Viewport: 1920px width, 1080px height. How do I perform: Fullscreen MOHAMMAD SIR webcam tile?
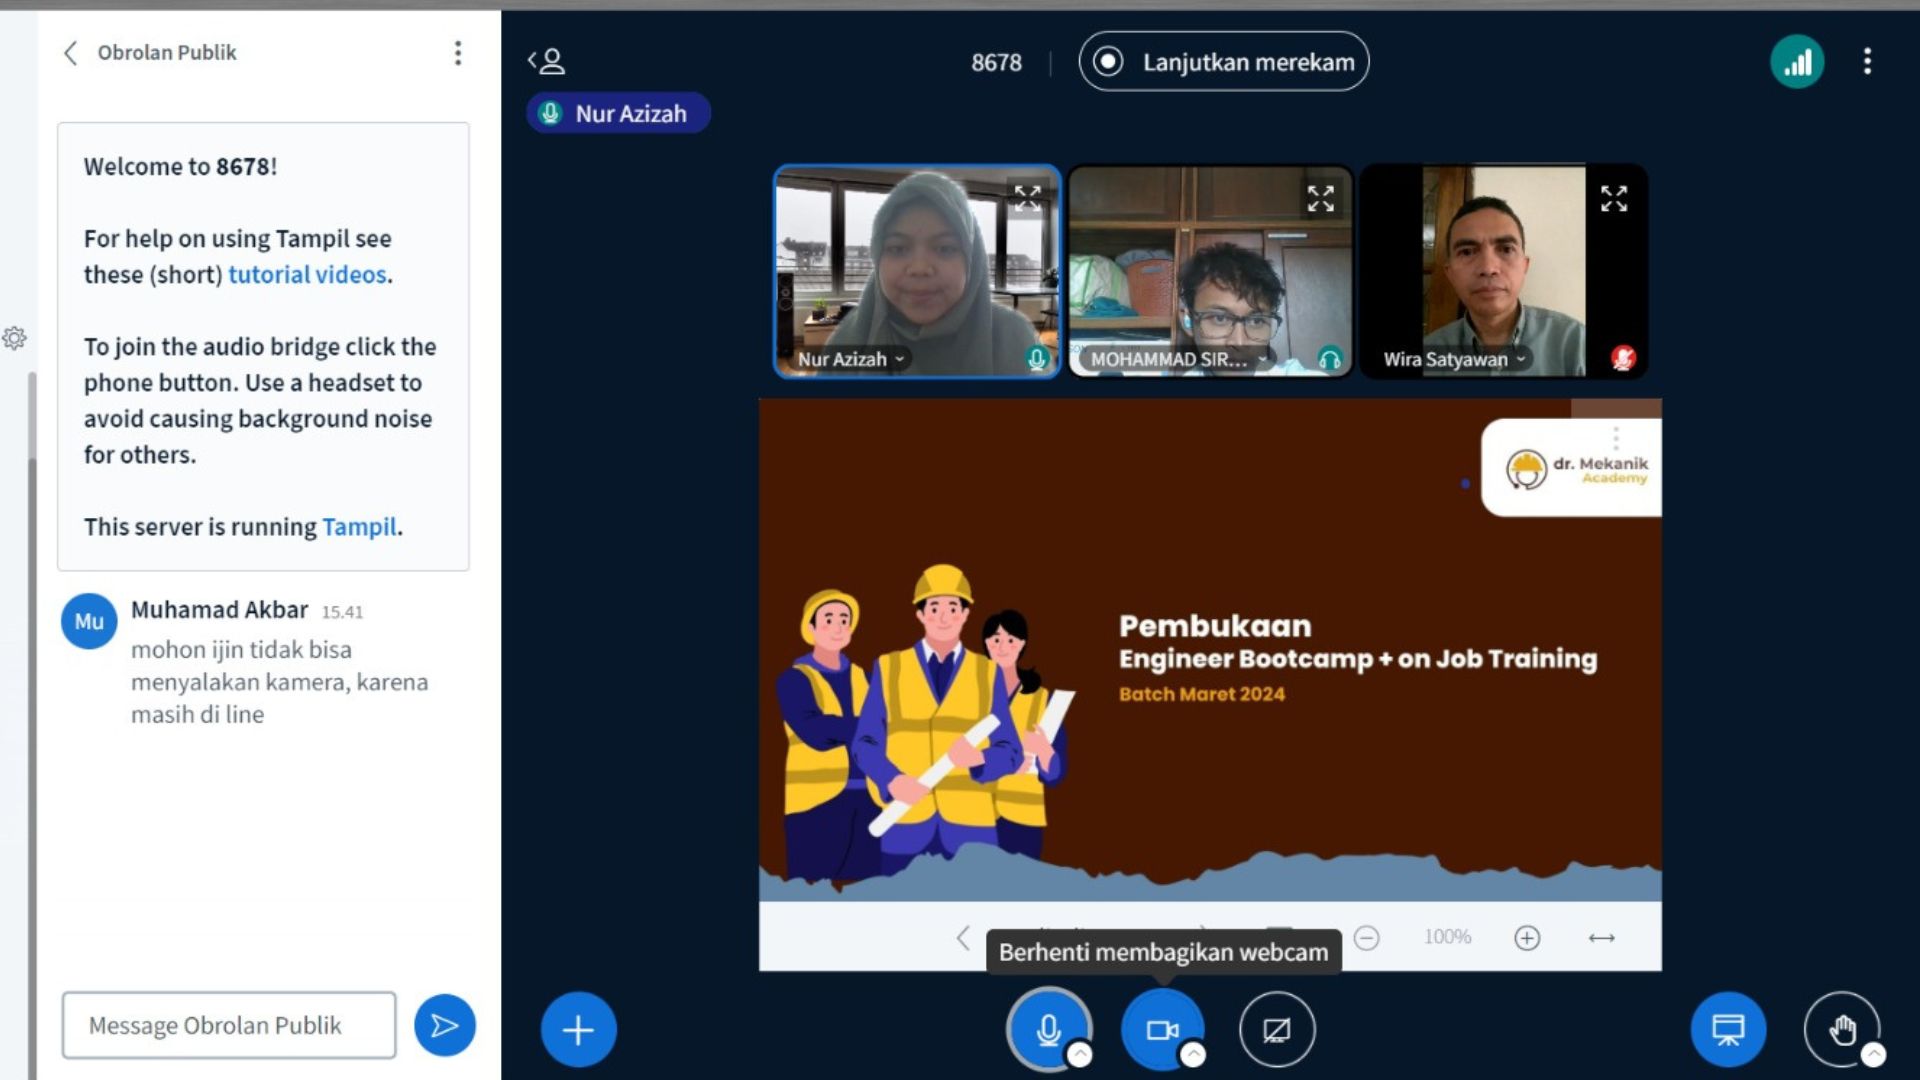(x=1320, y=198)
